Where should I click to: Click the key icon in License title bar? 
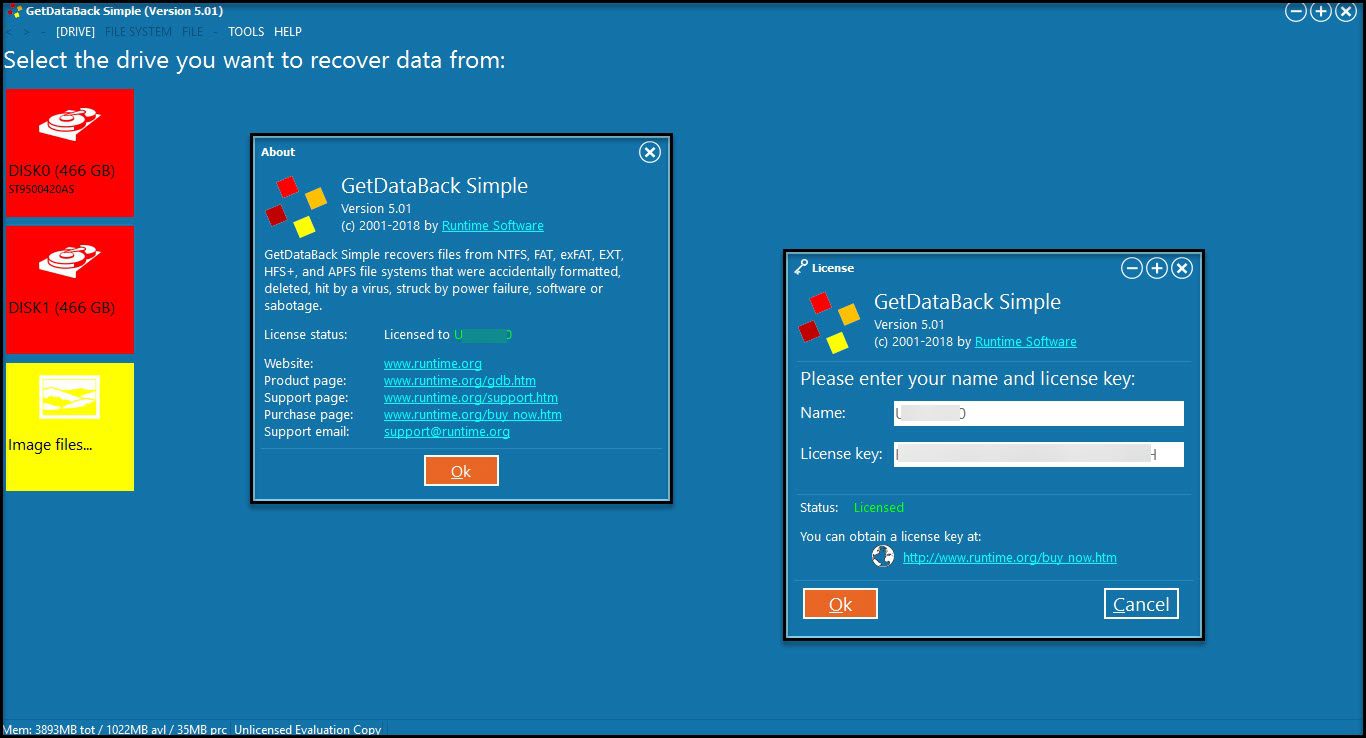coord(801,267)
